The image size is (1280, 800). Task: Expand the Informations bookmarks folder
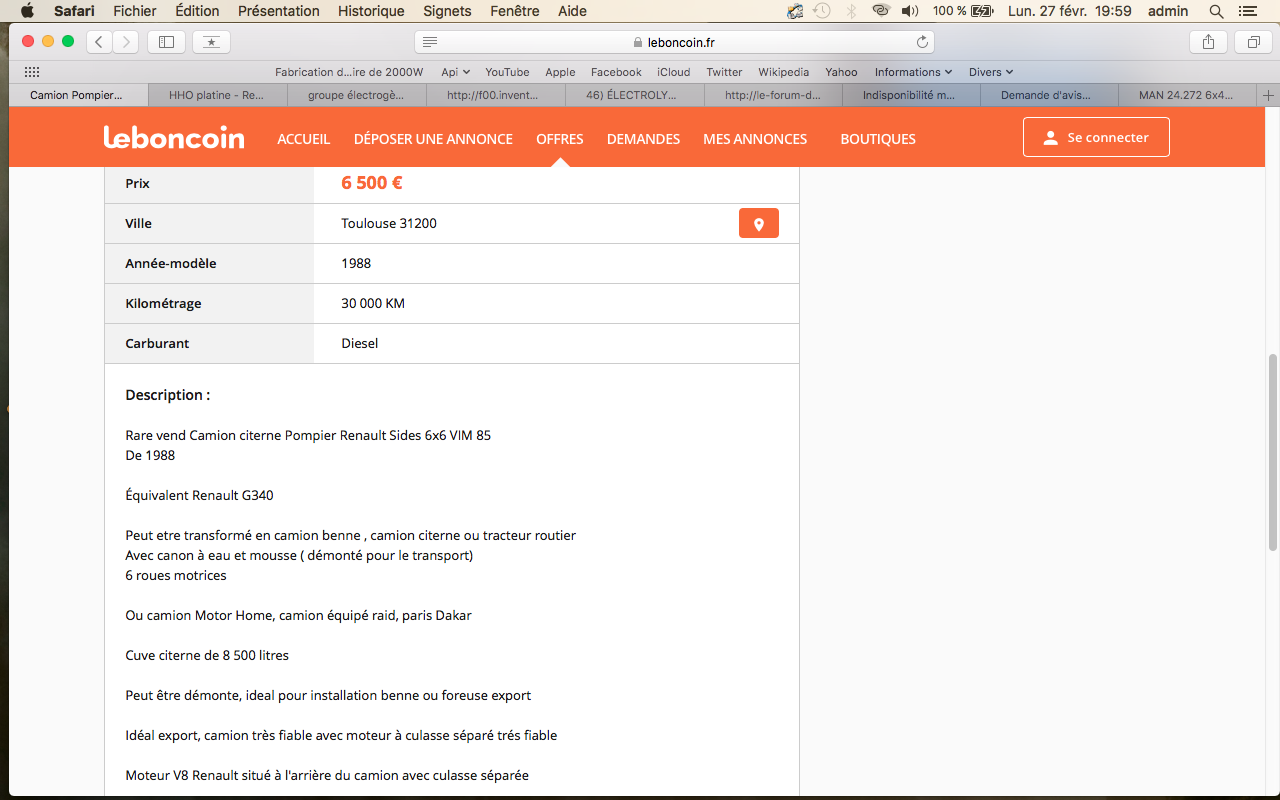tap(913, 72)
